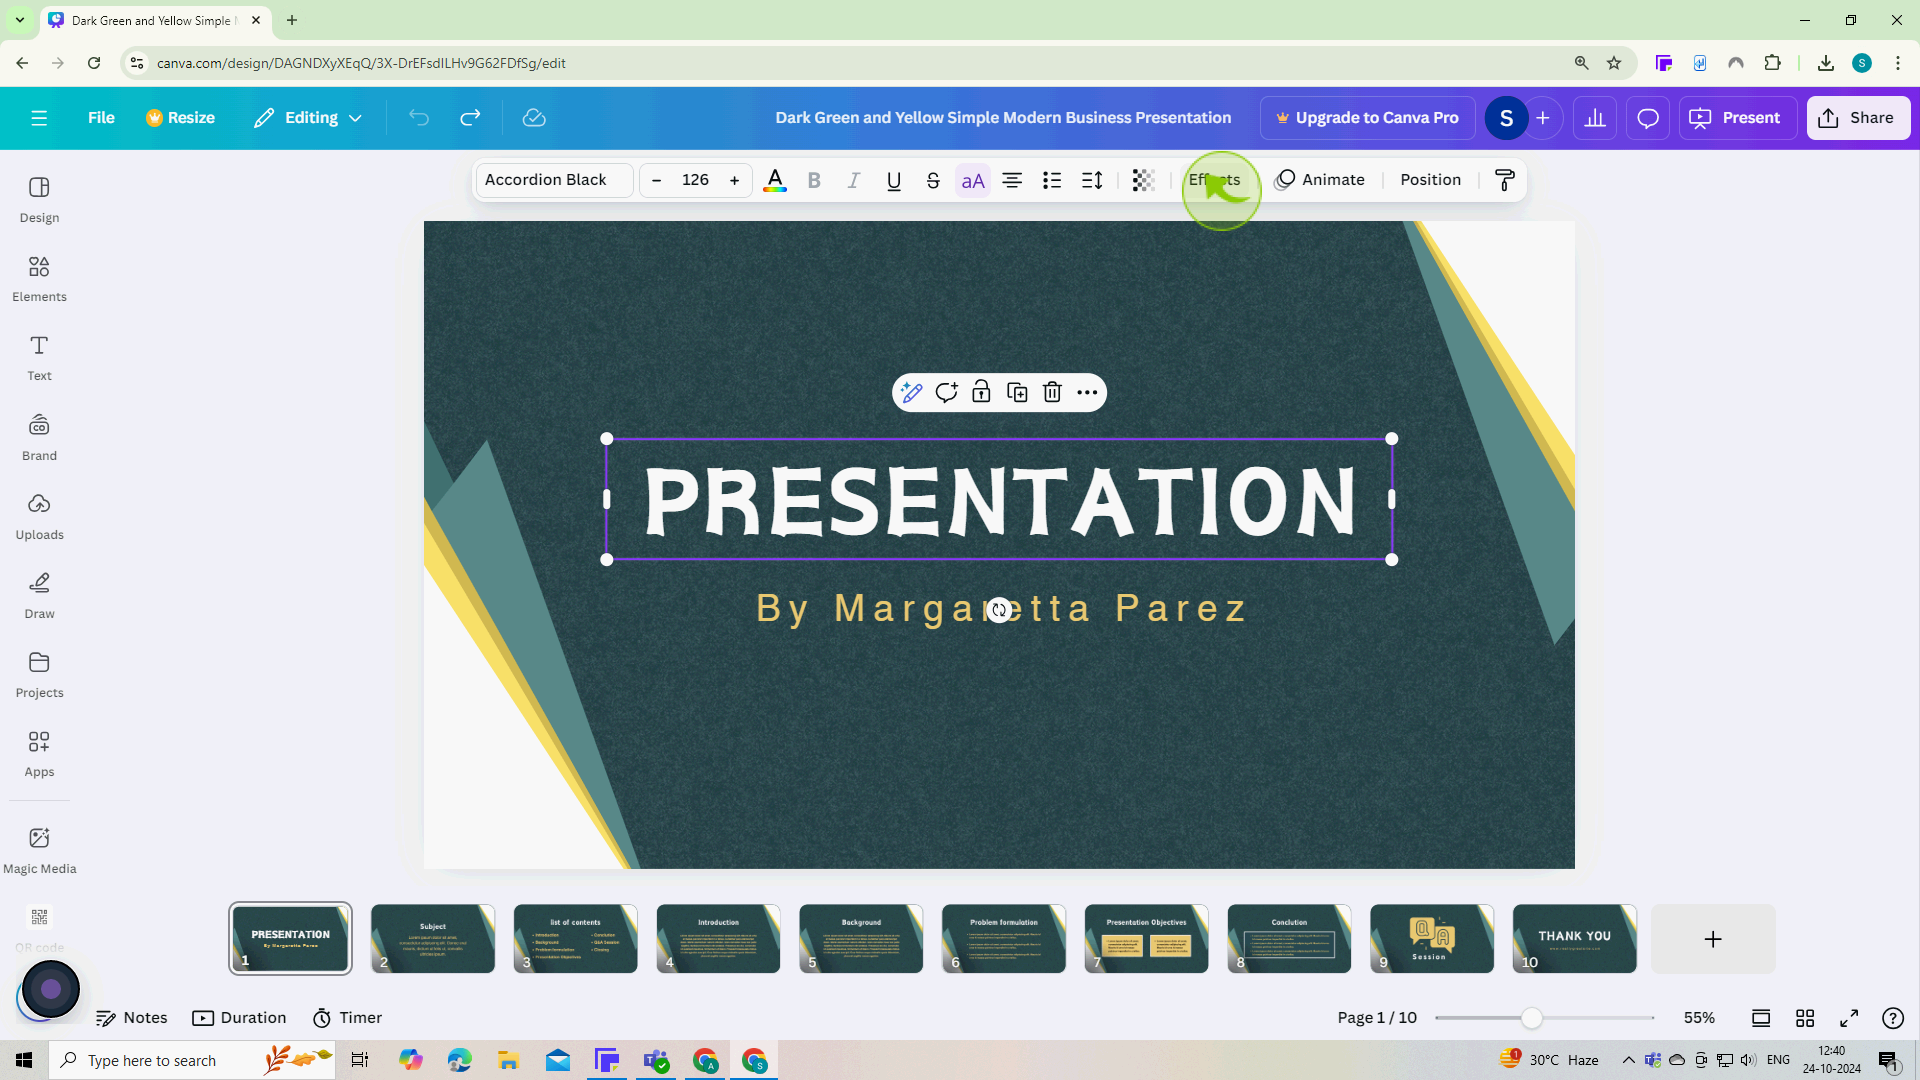Click Upgrade to Canva Pro

tap(1367, 118)
